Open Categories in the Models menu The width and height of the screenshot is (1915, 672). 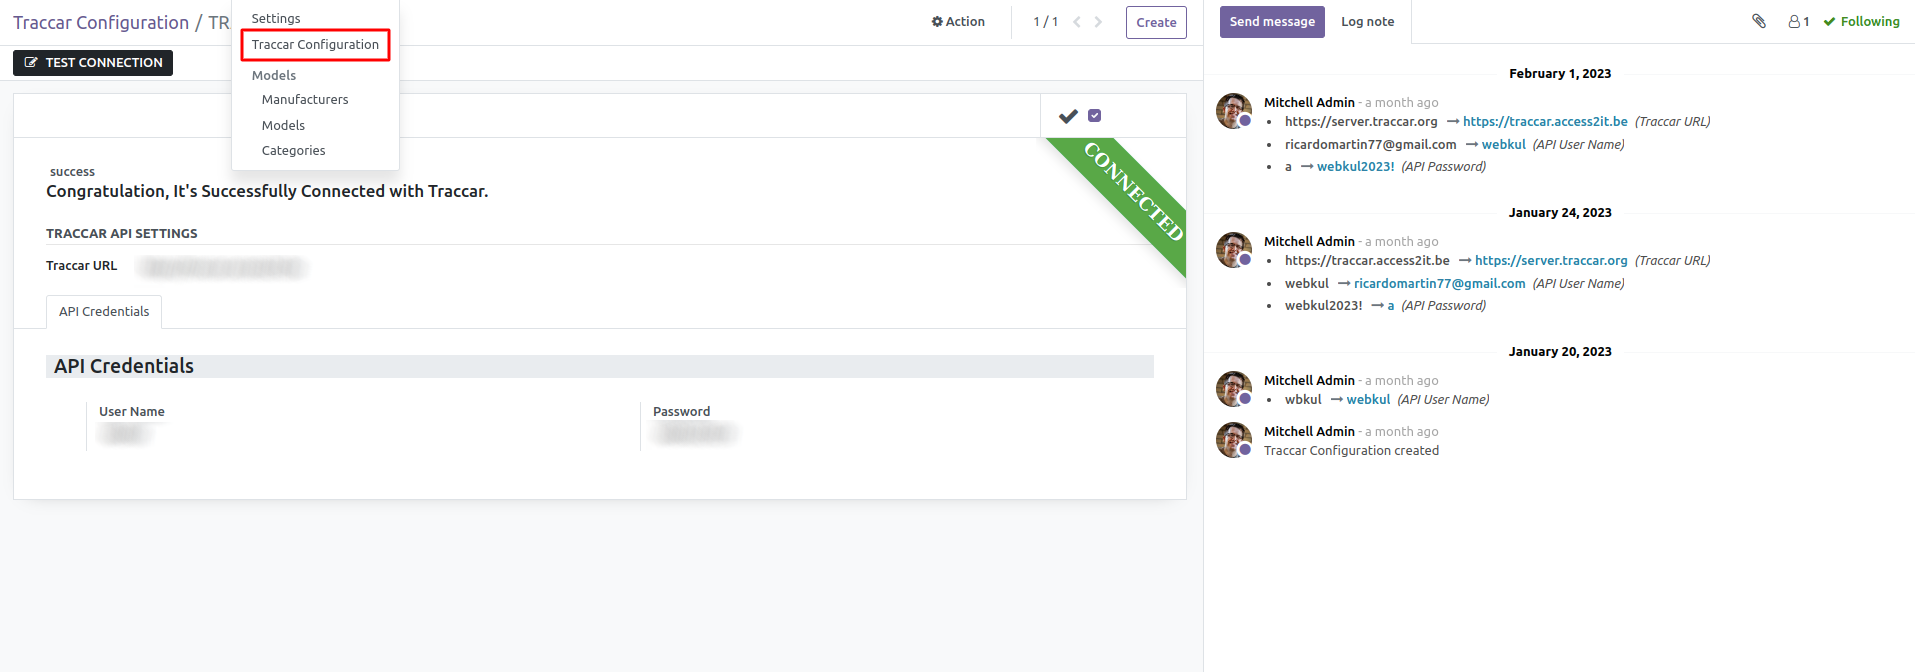point(293,151)
